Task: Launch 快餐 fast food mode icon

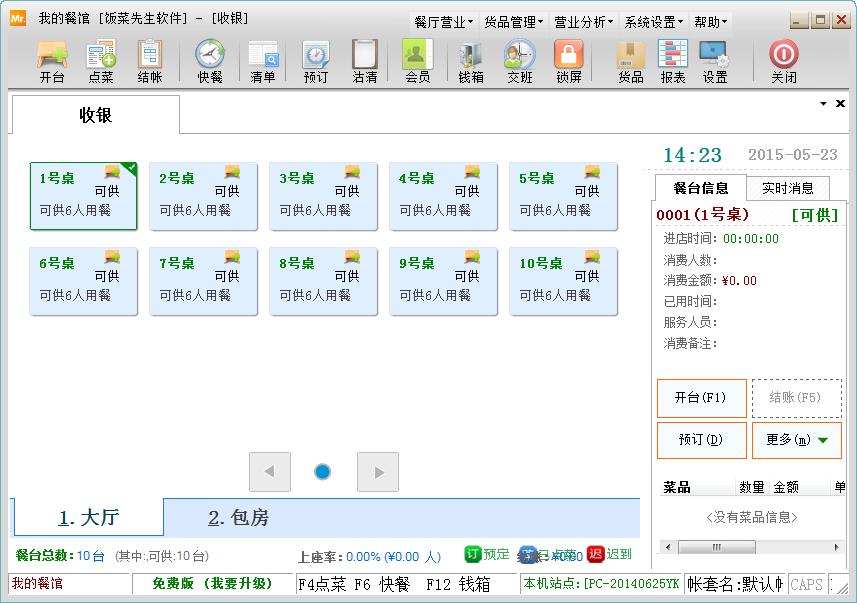Action: tap(210, 61)
